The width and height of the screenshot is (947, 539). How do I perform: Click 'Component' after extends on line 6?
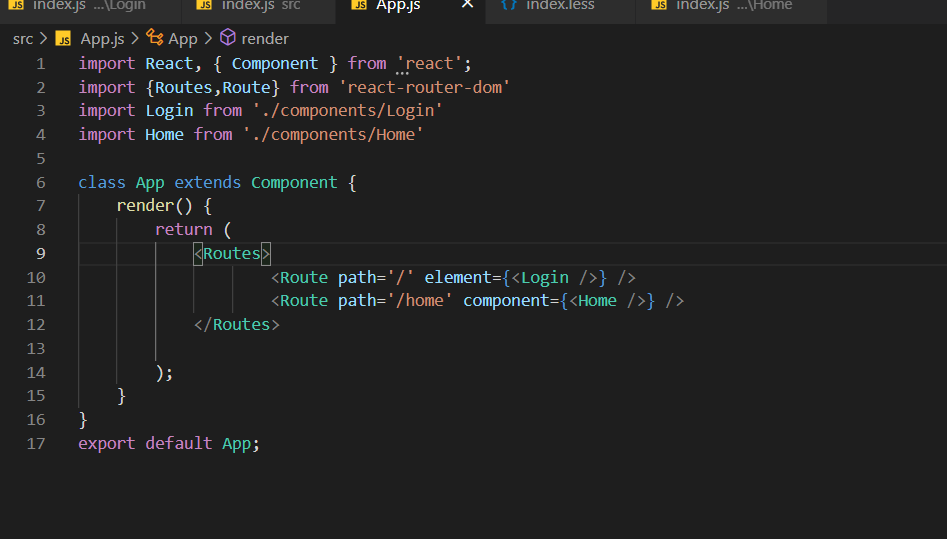[x=294, y=182]
